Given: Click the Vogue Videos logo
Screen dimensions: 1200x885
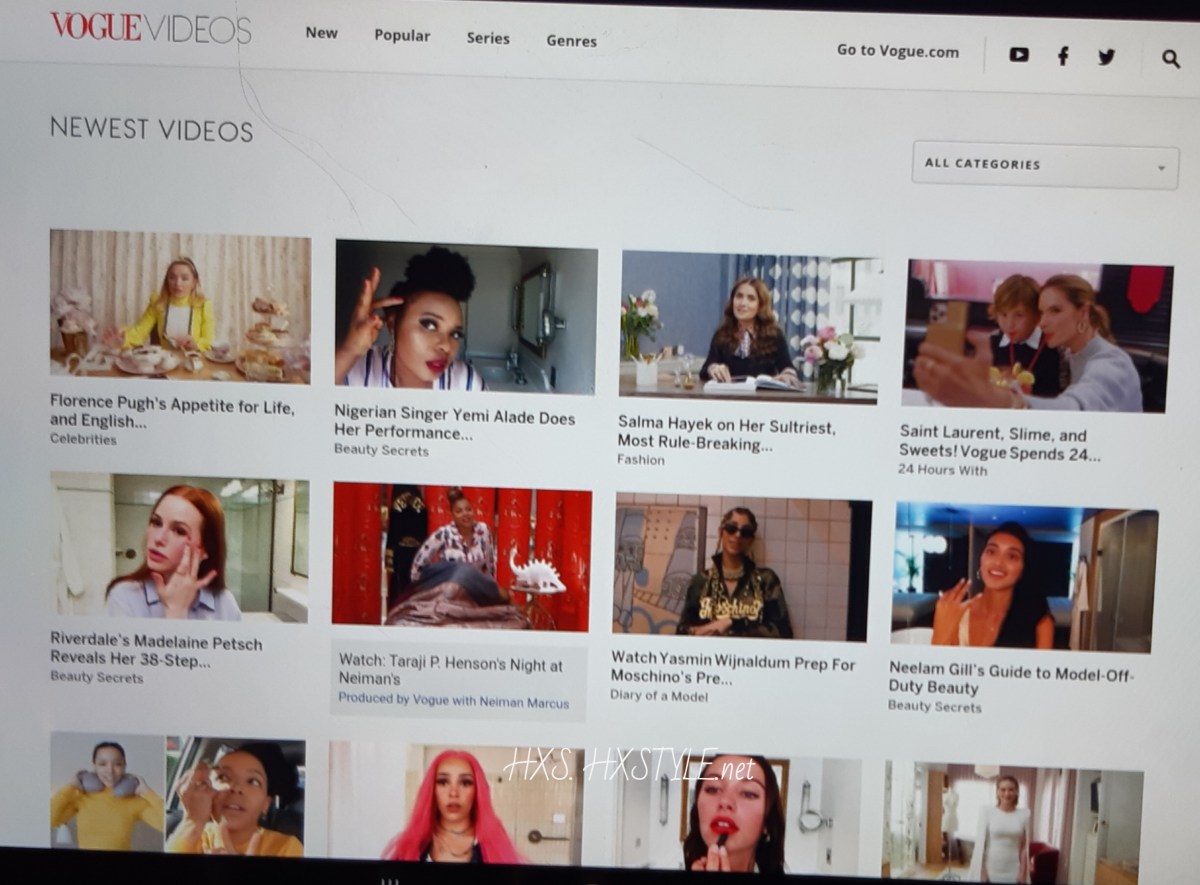Looking at the screenshot, I should [x=150, y=28].
